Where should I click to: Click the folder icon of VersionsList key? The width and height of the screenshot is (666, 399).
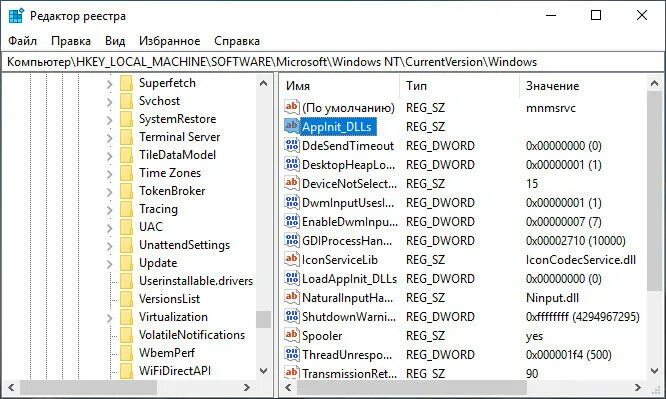[x=127, y=299]
